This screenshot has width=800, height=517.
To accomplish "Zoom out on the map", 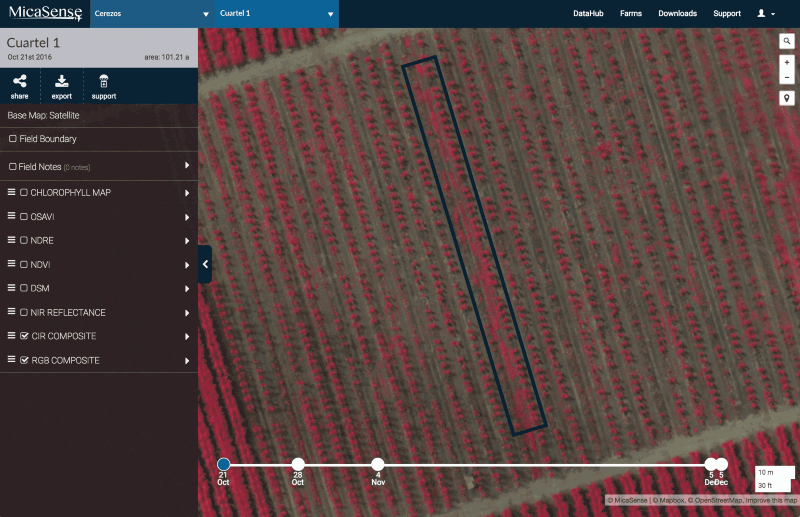I will tap(787, 77).
